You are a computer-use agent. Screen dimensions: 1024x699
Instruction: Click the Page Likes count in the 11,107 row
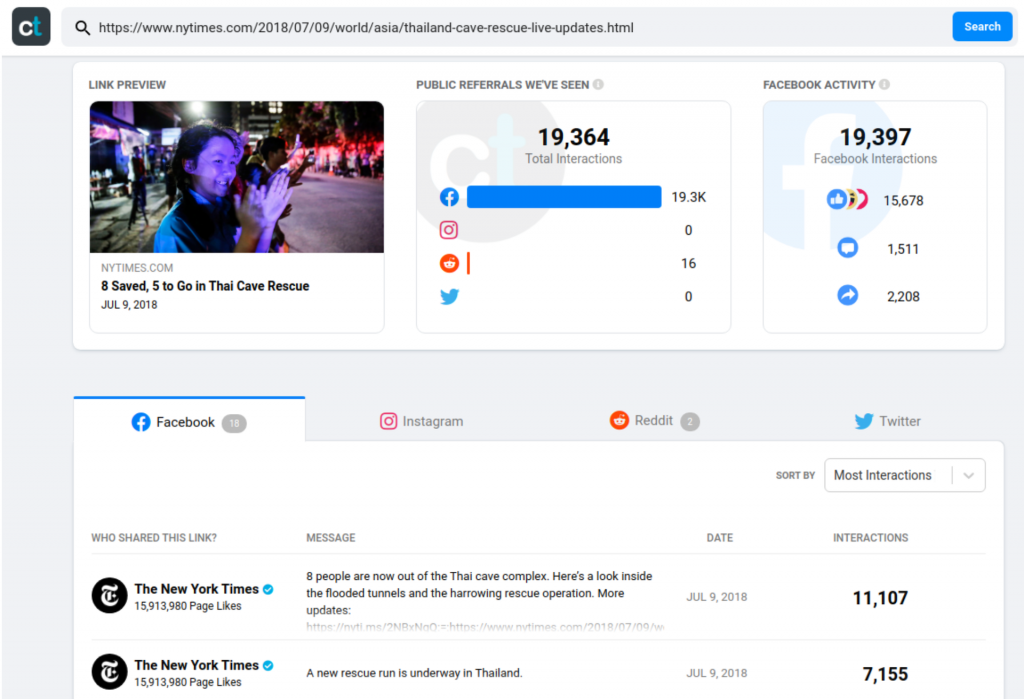(188, 606)
